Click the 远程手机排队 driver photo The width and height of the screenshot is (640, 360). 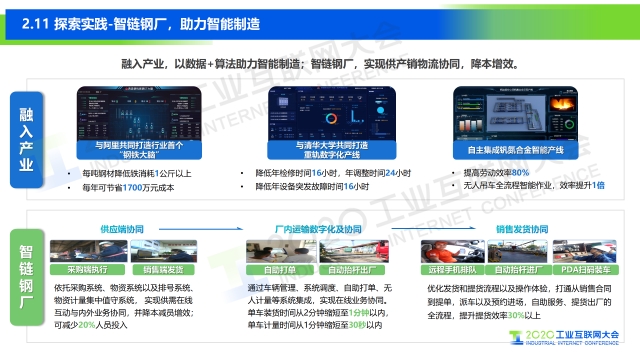[453, 251]
